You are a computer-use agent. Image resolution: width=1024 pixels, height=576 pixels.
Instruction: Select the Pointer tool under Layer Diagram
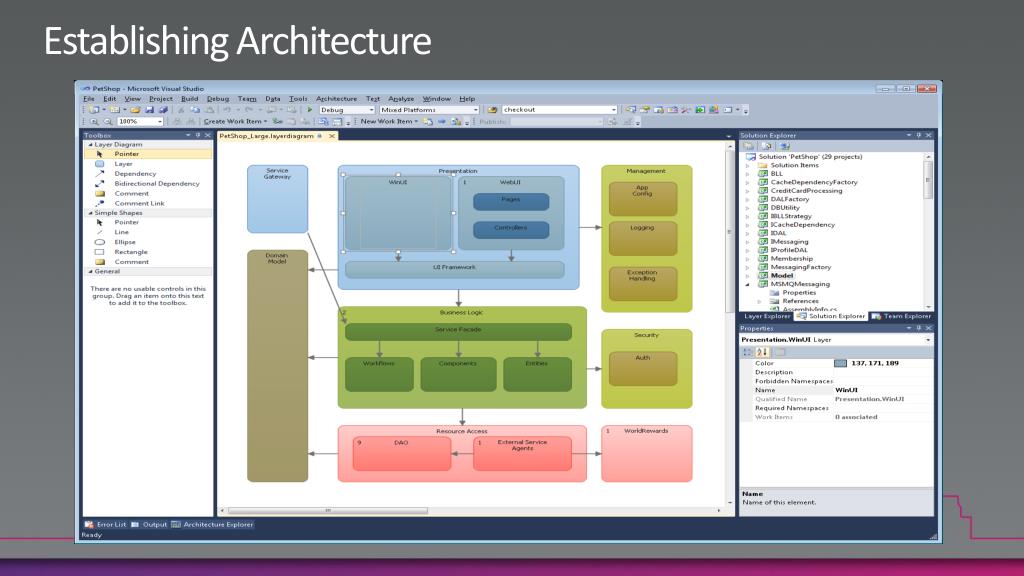[148, 154]
